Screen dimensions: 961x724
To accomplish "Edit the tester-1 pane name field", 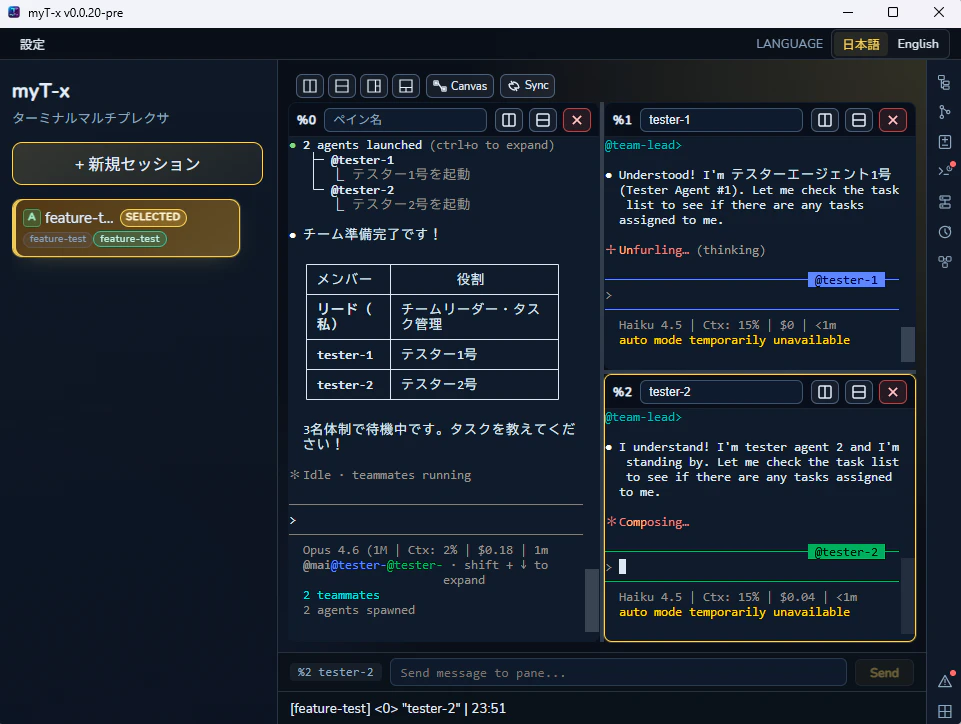I will [x=721, y=120].
